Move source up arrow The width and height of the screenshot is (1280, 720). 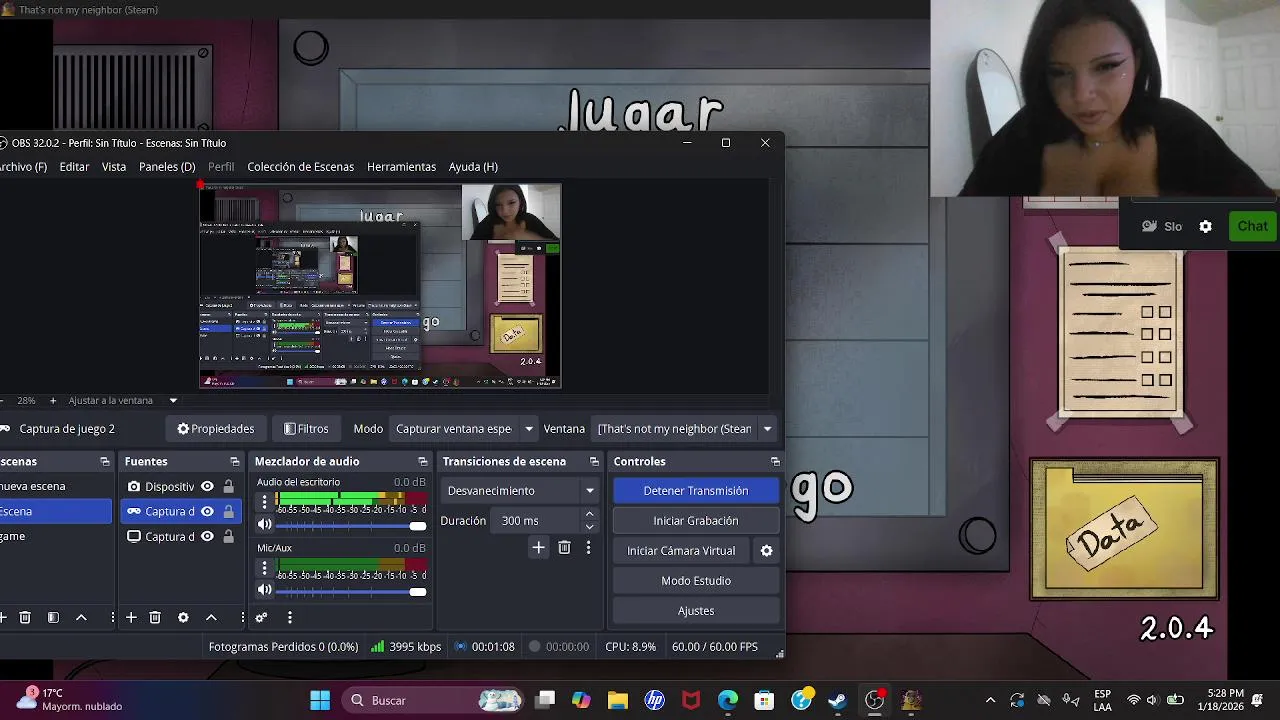pyautogui.click(x=211, y=618)
